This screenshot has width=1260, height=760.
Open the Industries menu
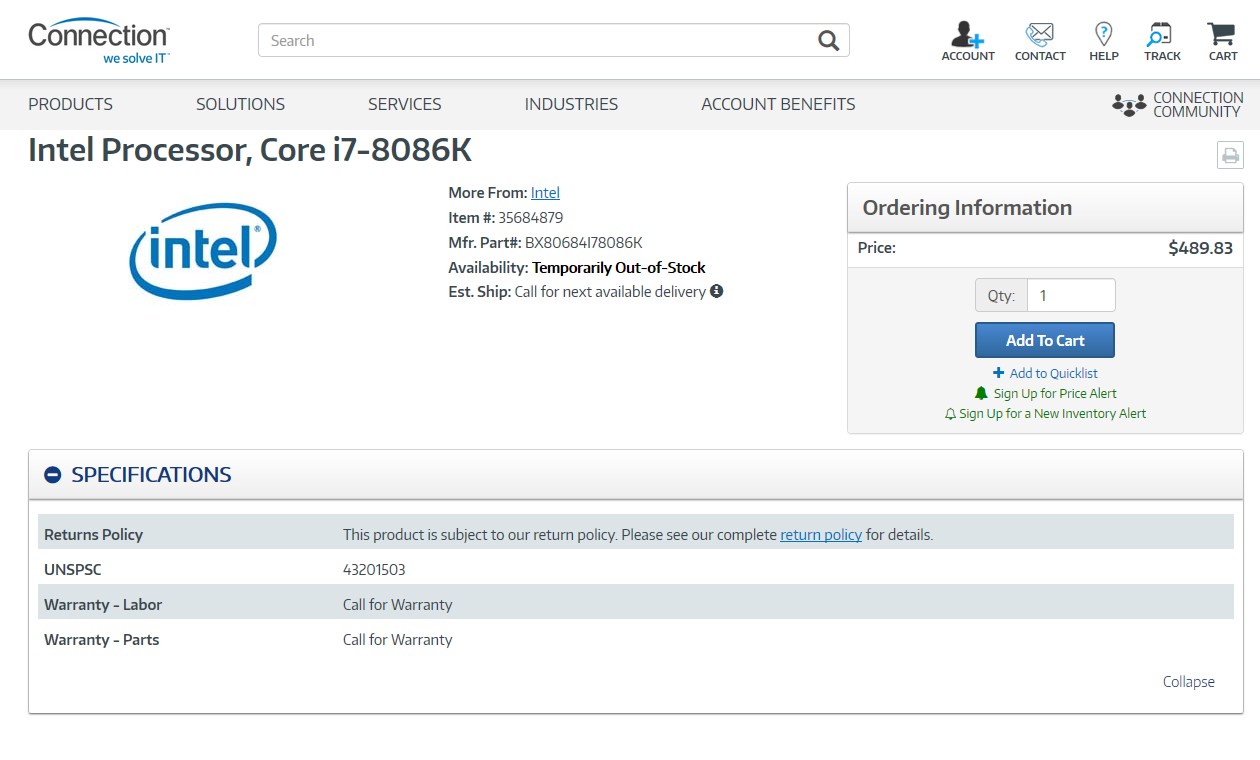pos(571,104)
